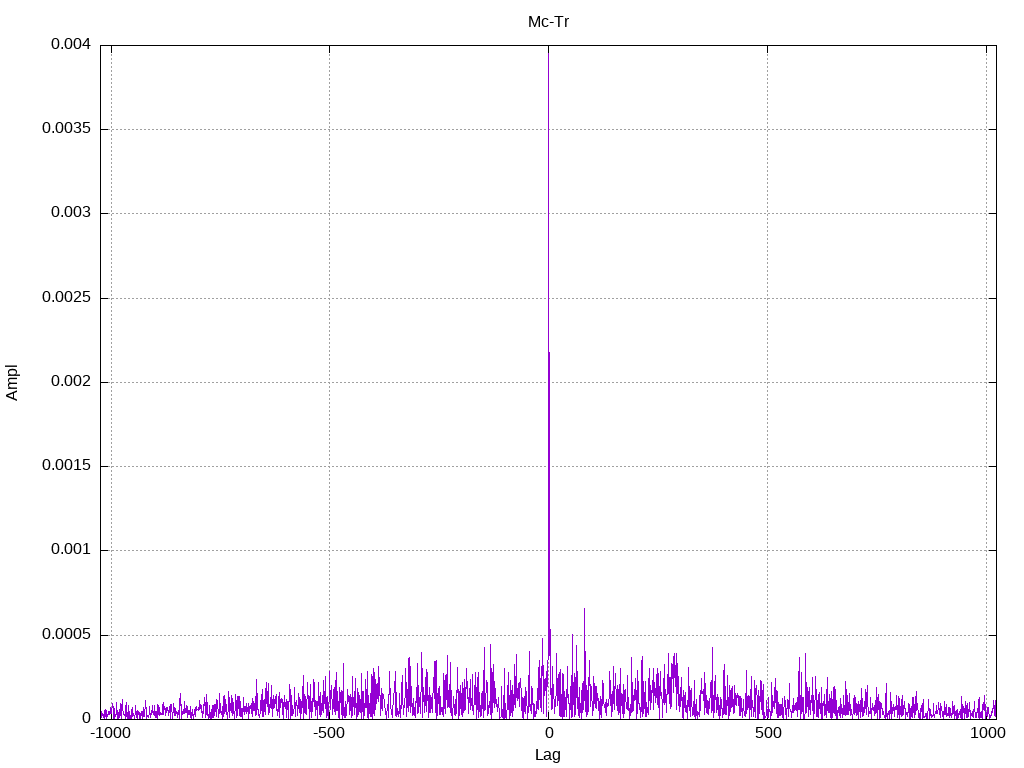Click the 500 x-axis tick label
Image resolution: width=1024 pixels, height=768 pixels.
[768, 733]
